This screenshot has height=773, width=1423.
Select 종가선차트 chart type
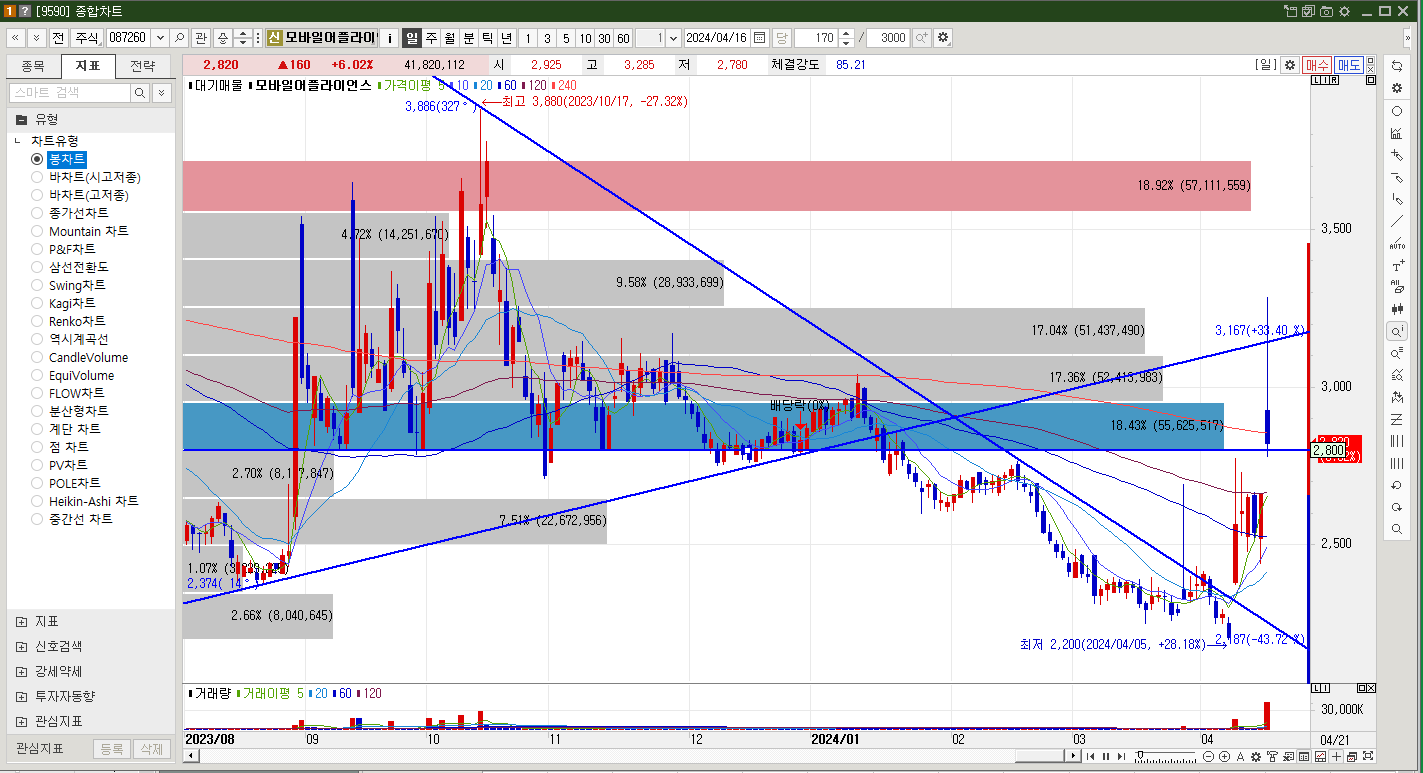click(37, 213)
